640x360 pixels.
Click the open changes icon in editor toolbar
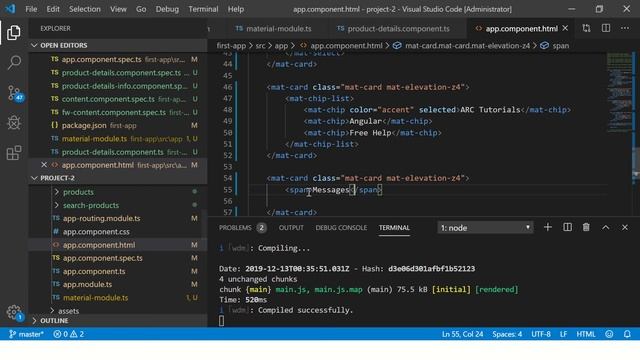tap(586, 28)
